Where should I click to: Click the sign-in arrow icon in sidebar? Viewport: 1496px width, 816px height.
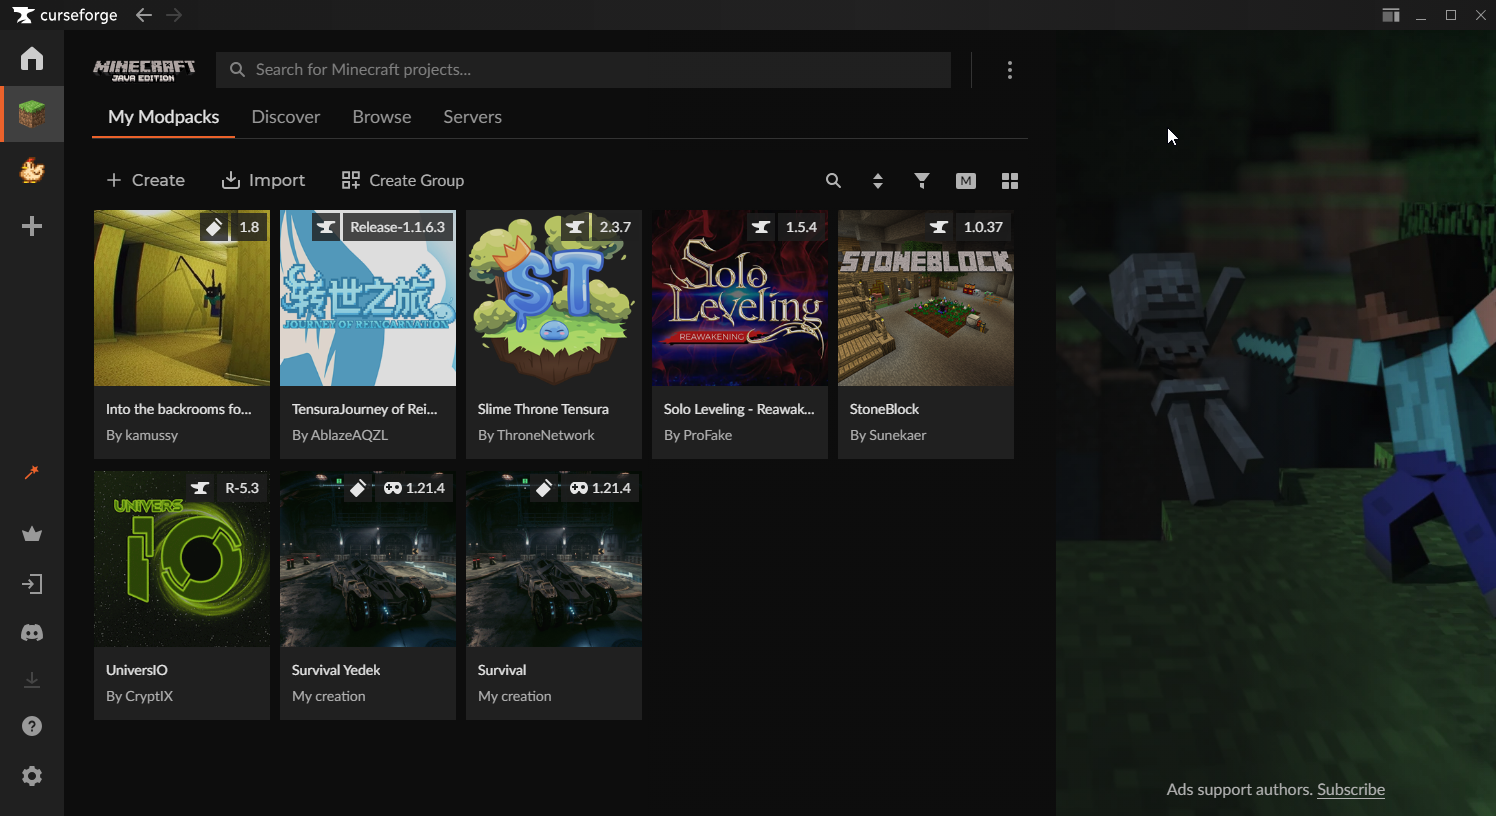click(32, 584)
